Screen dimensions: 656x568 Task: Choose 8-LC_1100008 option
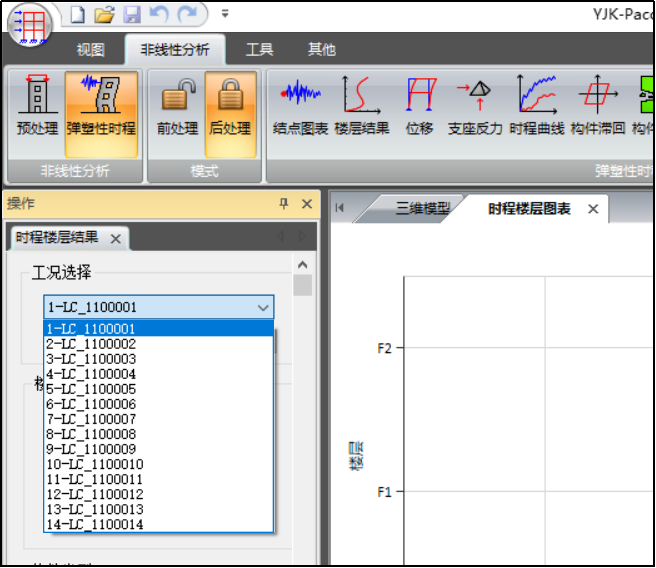159,434
